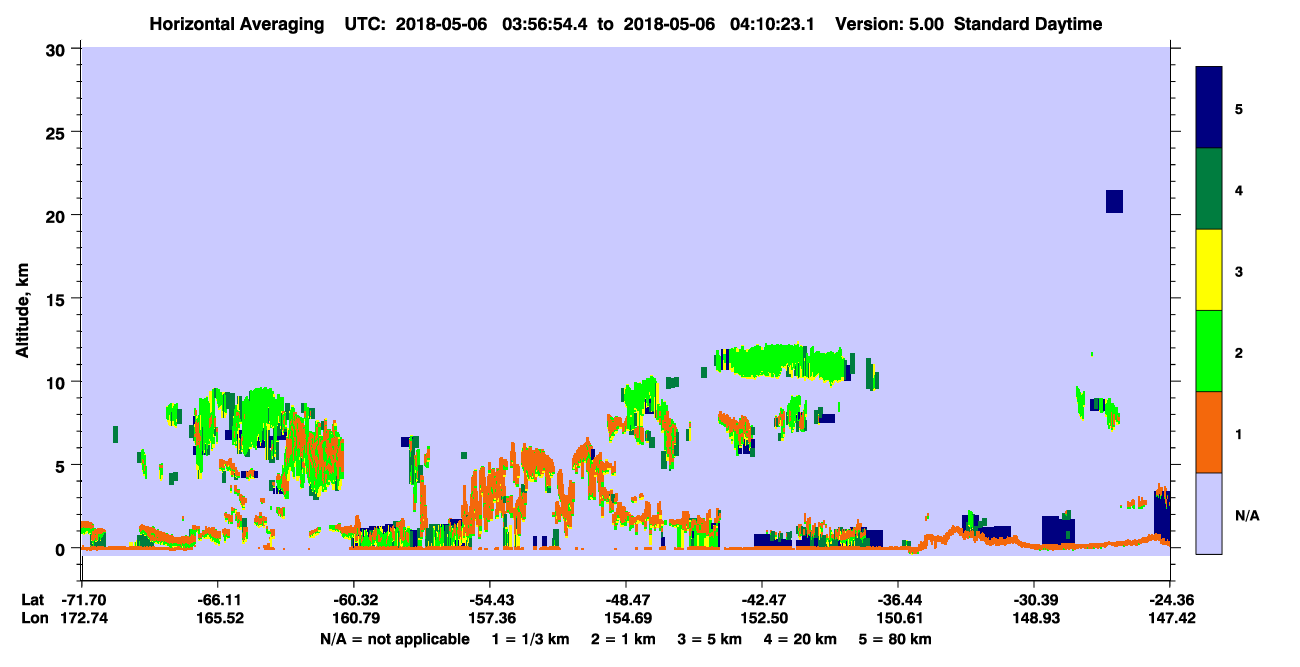Click latitude value '-54.43'
1300x667 pixels.
coord(489,599)
